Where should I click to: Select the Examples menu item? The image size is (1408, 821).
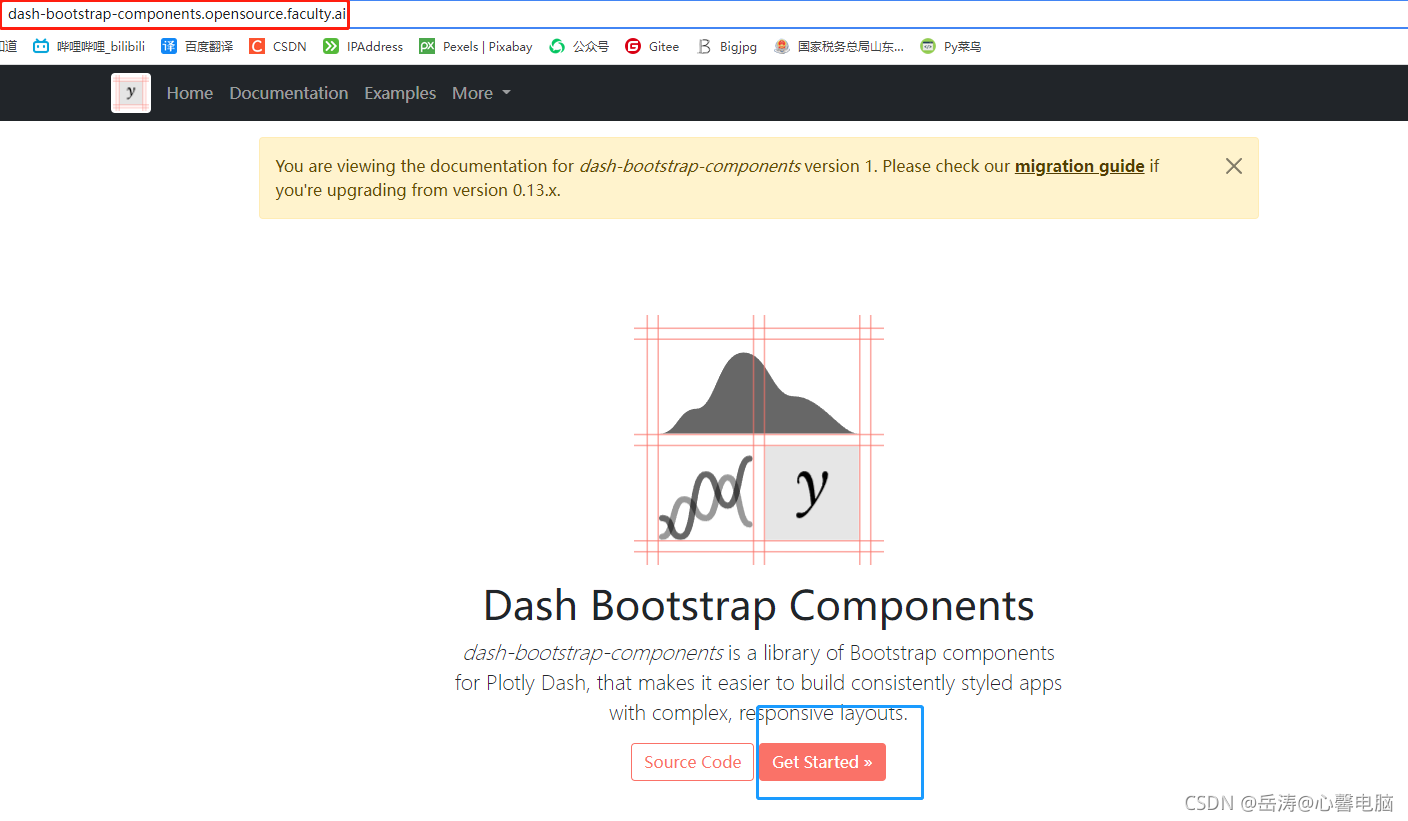point(400,92)
